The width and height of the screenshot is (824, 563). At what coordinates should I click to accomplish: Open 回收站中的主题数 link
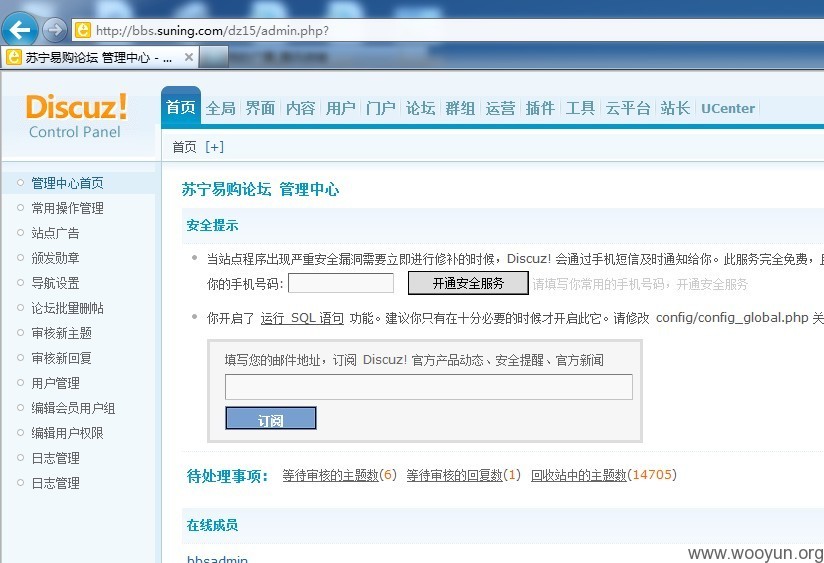pyautogui.click(x=579, y=475)
